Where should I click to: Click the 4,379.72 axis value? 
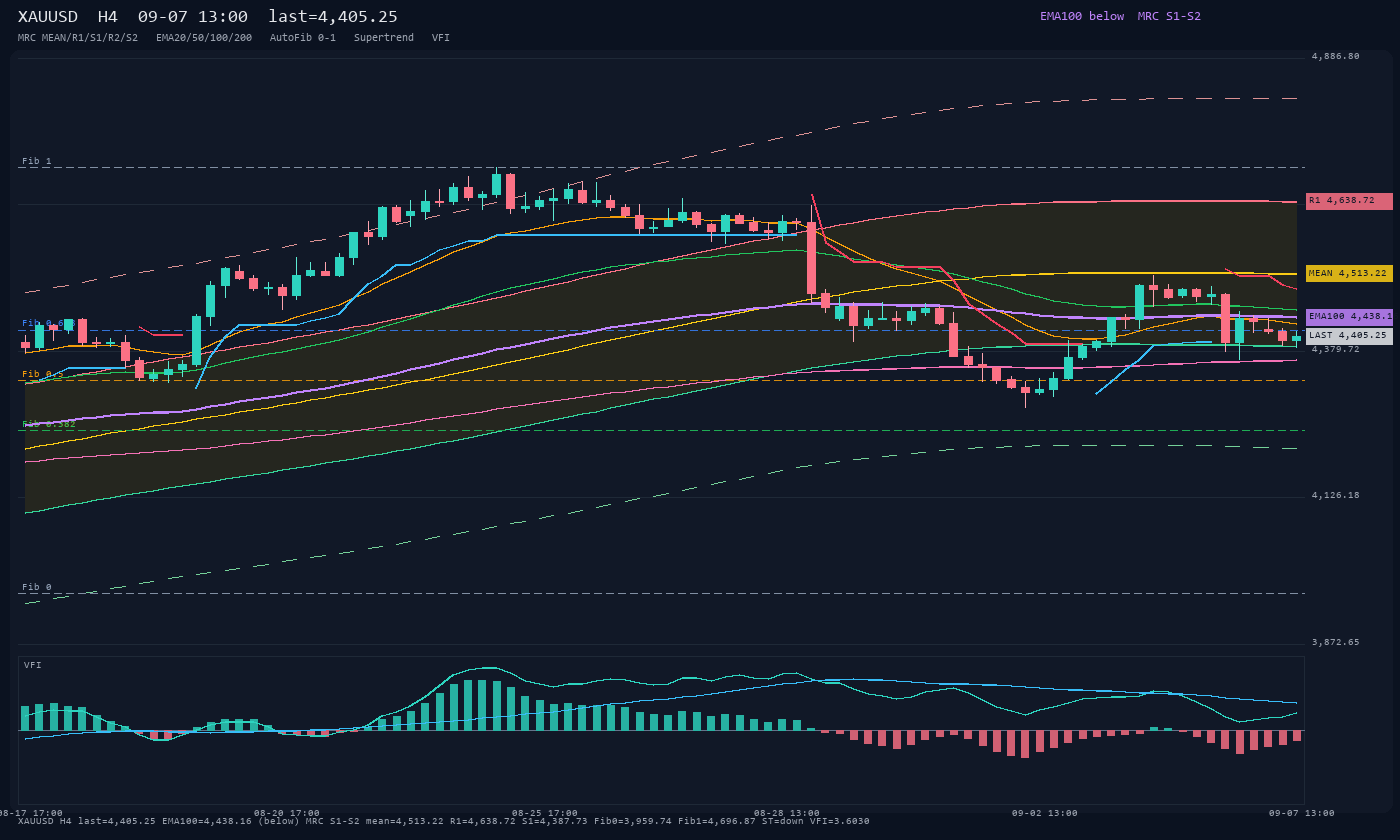click(x=1336, y=349)
